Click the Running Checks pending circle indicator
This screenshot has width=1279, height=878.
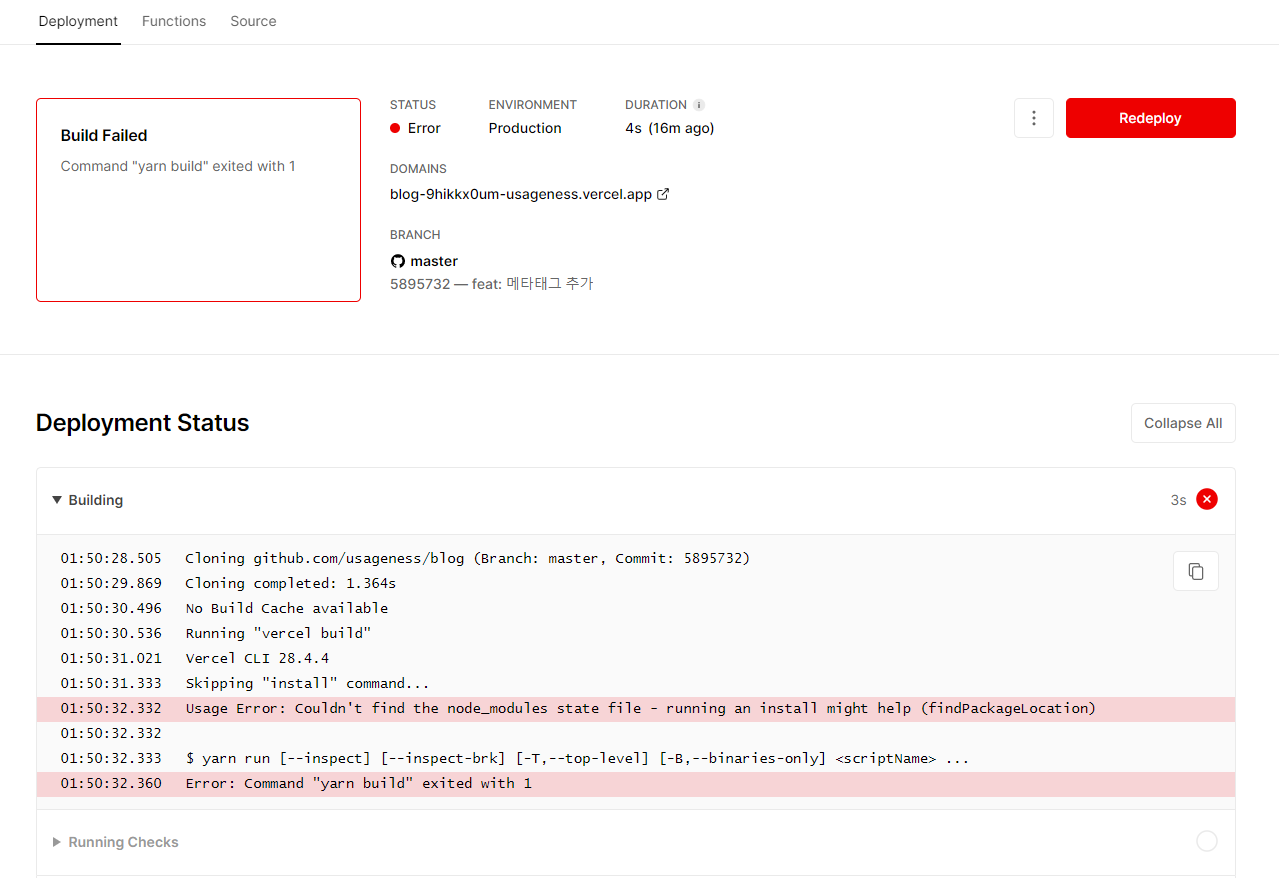point(1207,841)
